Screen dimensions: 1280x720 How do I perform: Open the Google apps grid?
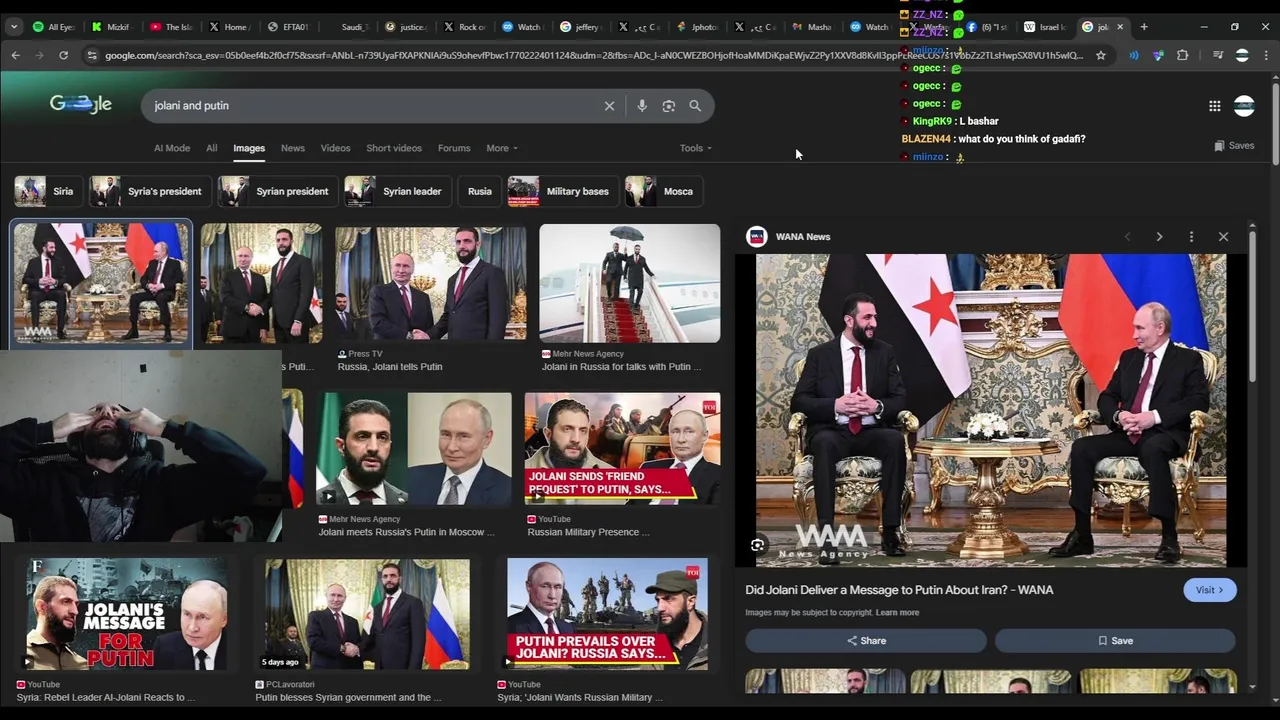[x=1214, y=106]
